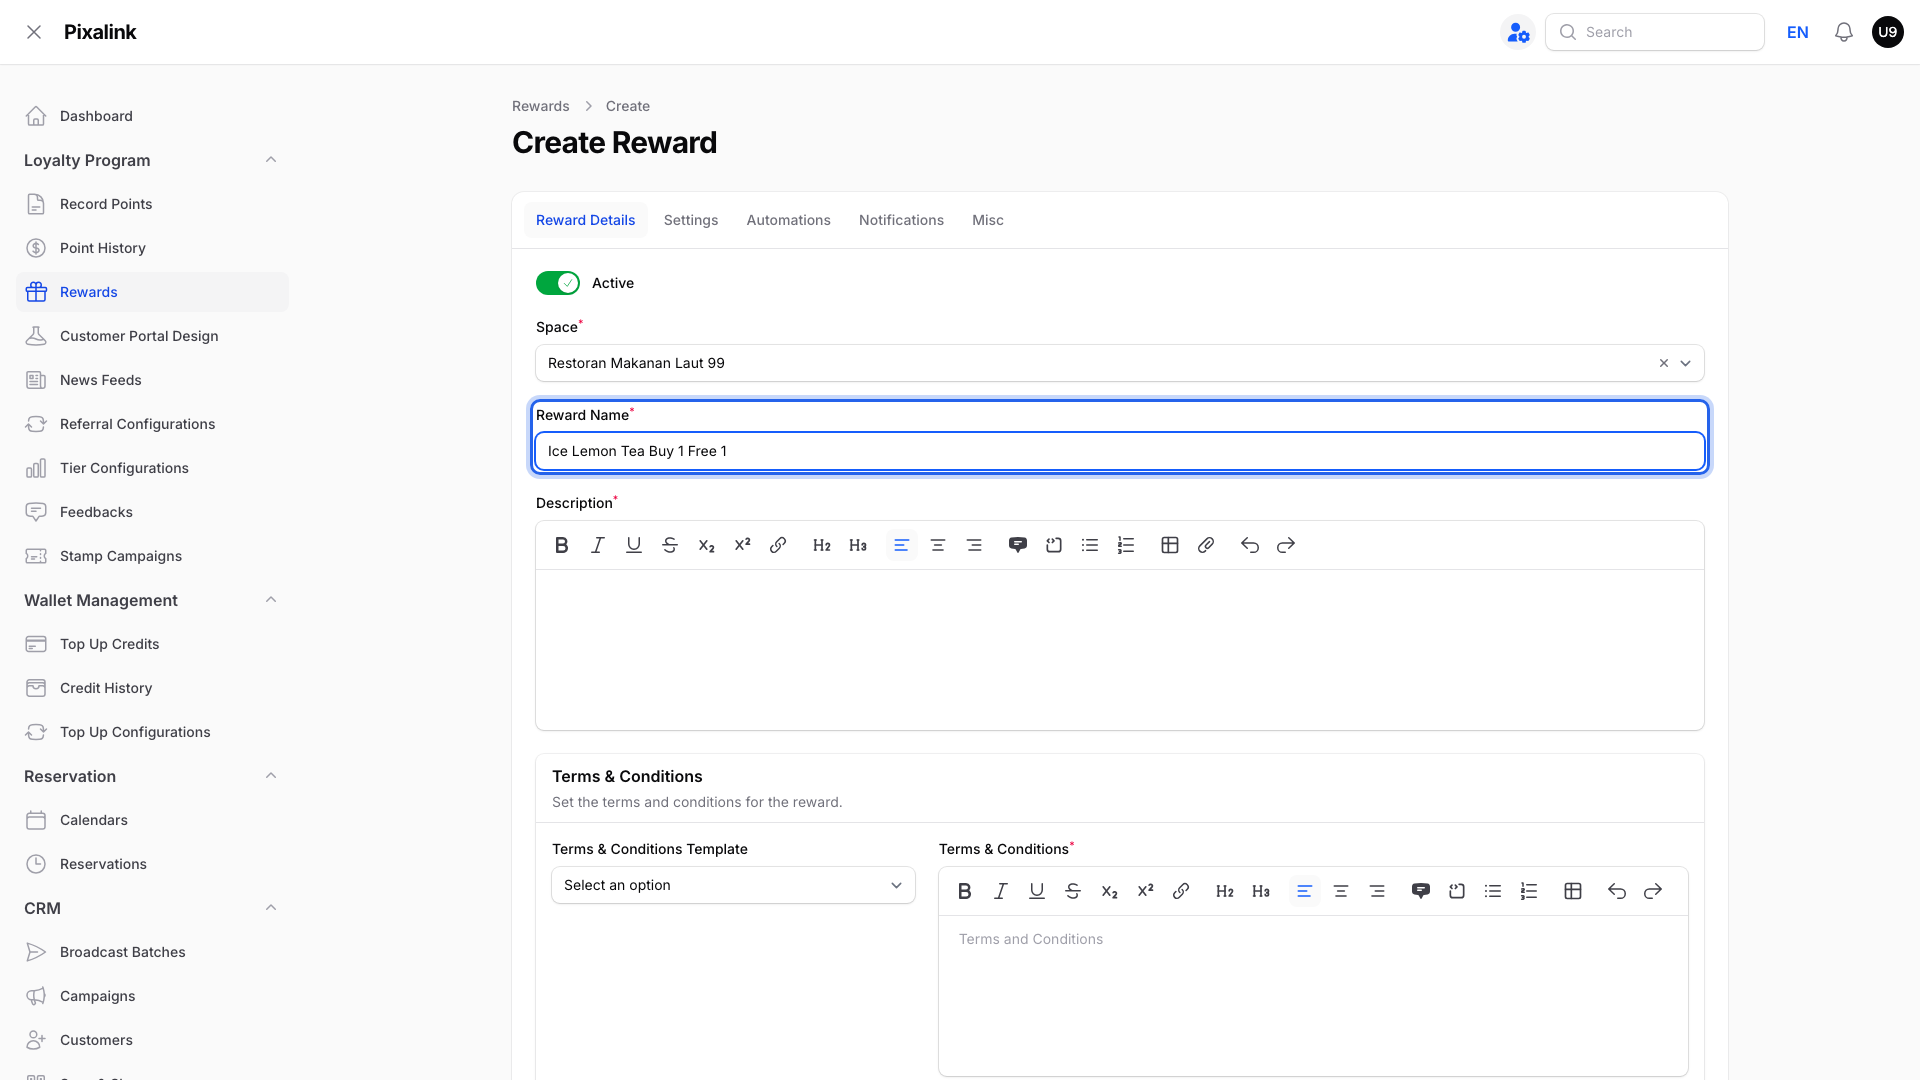Collapse the Wallet Management section
Image resolution: width=1920 pixels, height=1080 pixels.
(271, 600)
